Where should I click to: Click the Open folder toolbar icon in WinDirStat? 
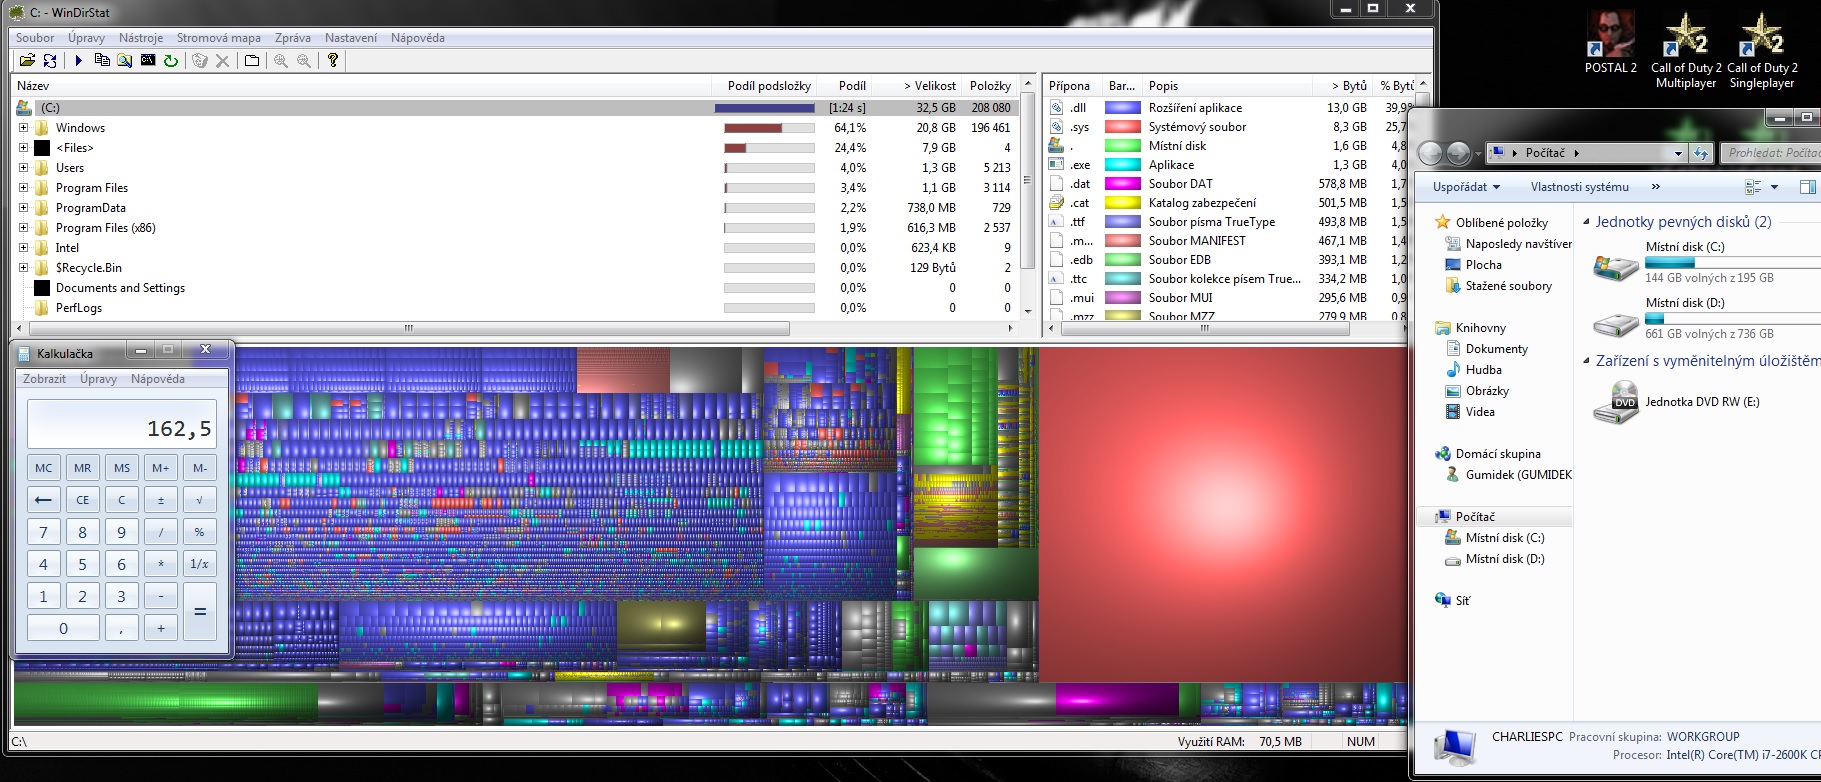pos(27,61)
